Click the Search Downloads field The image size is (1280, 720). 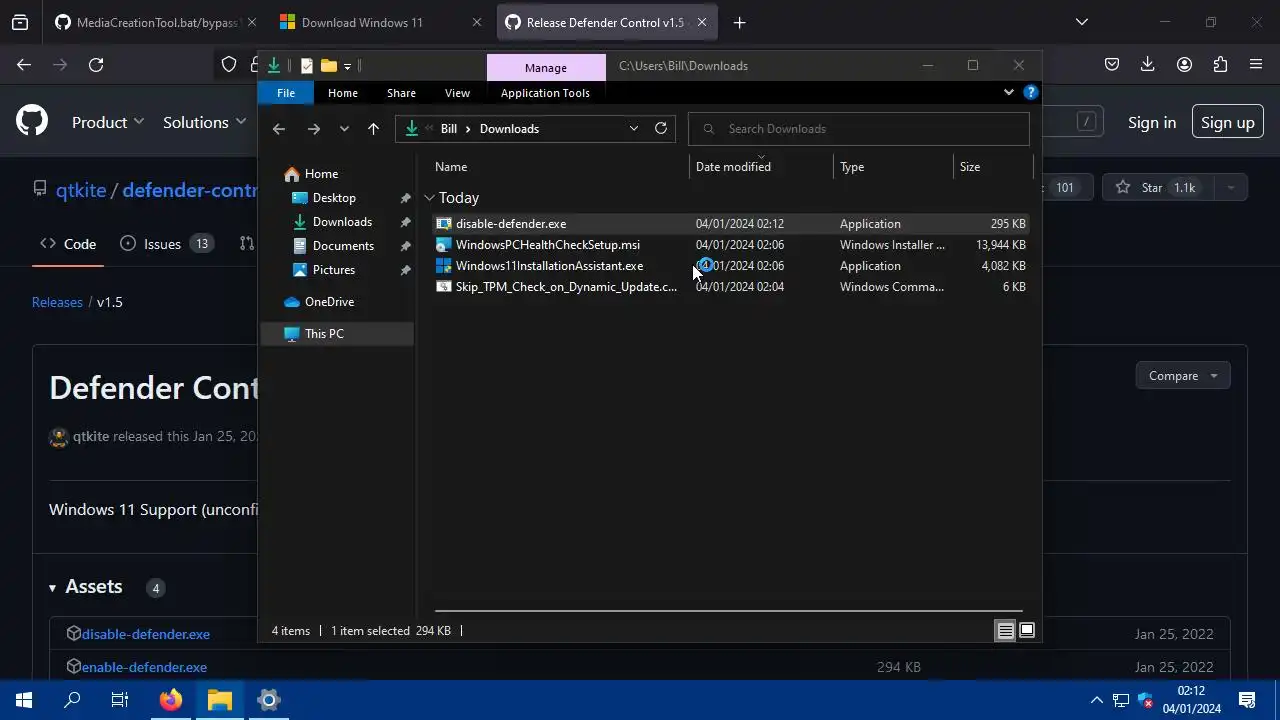coord(859,129)
